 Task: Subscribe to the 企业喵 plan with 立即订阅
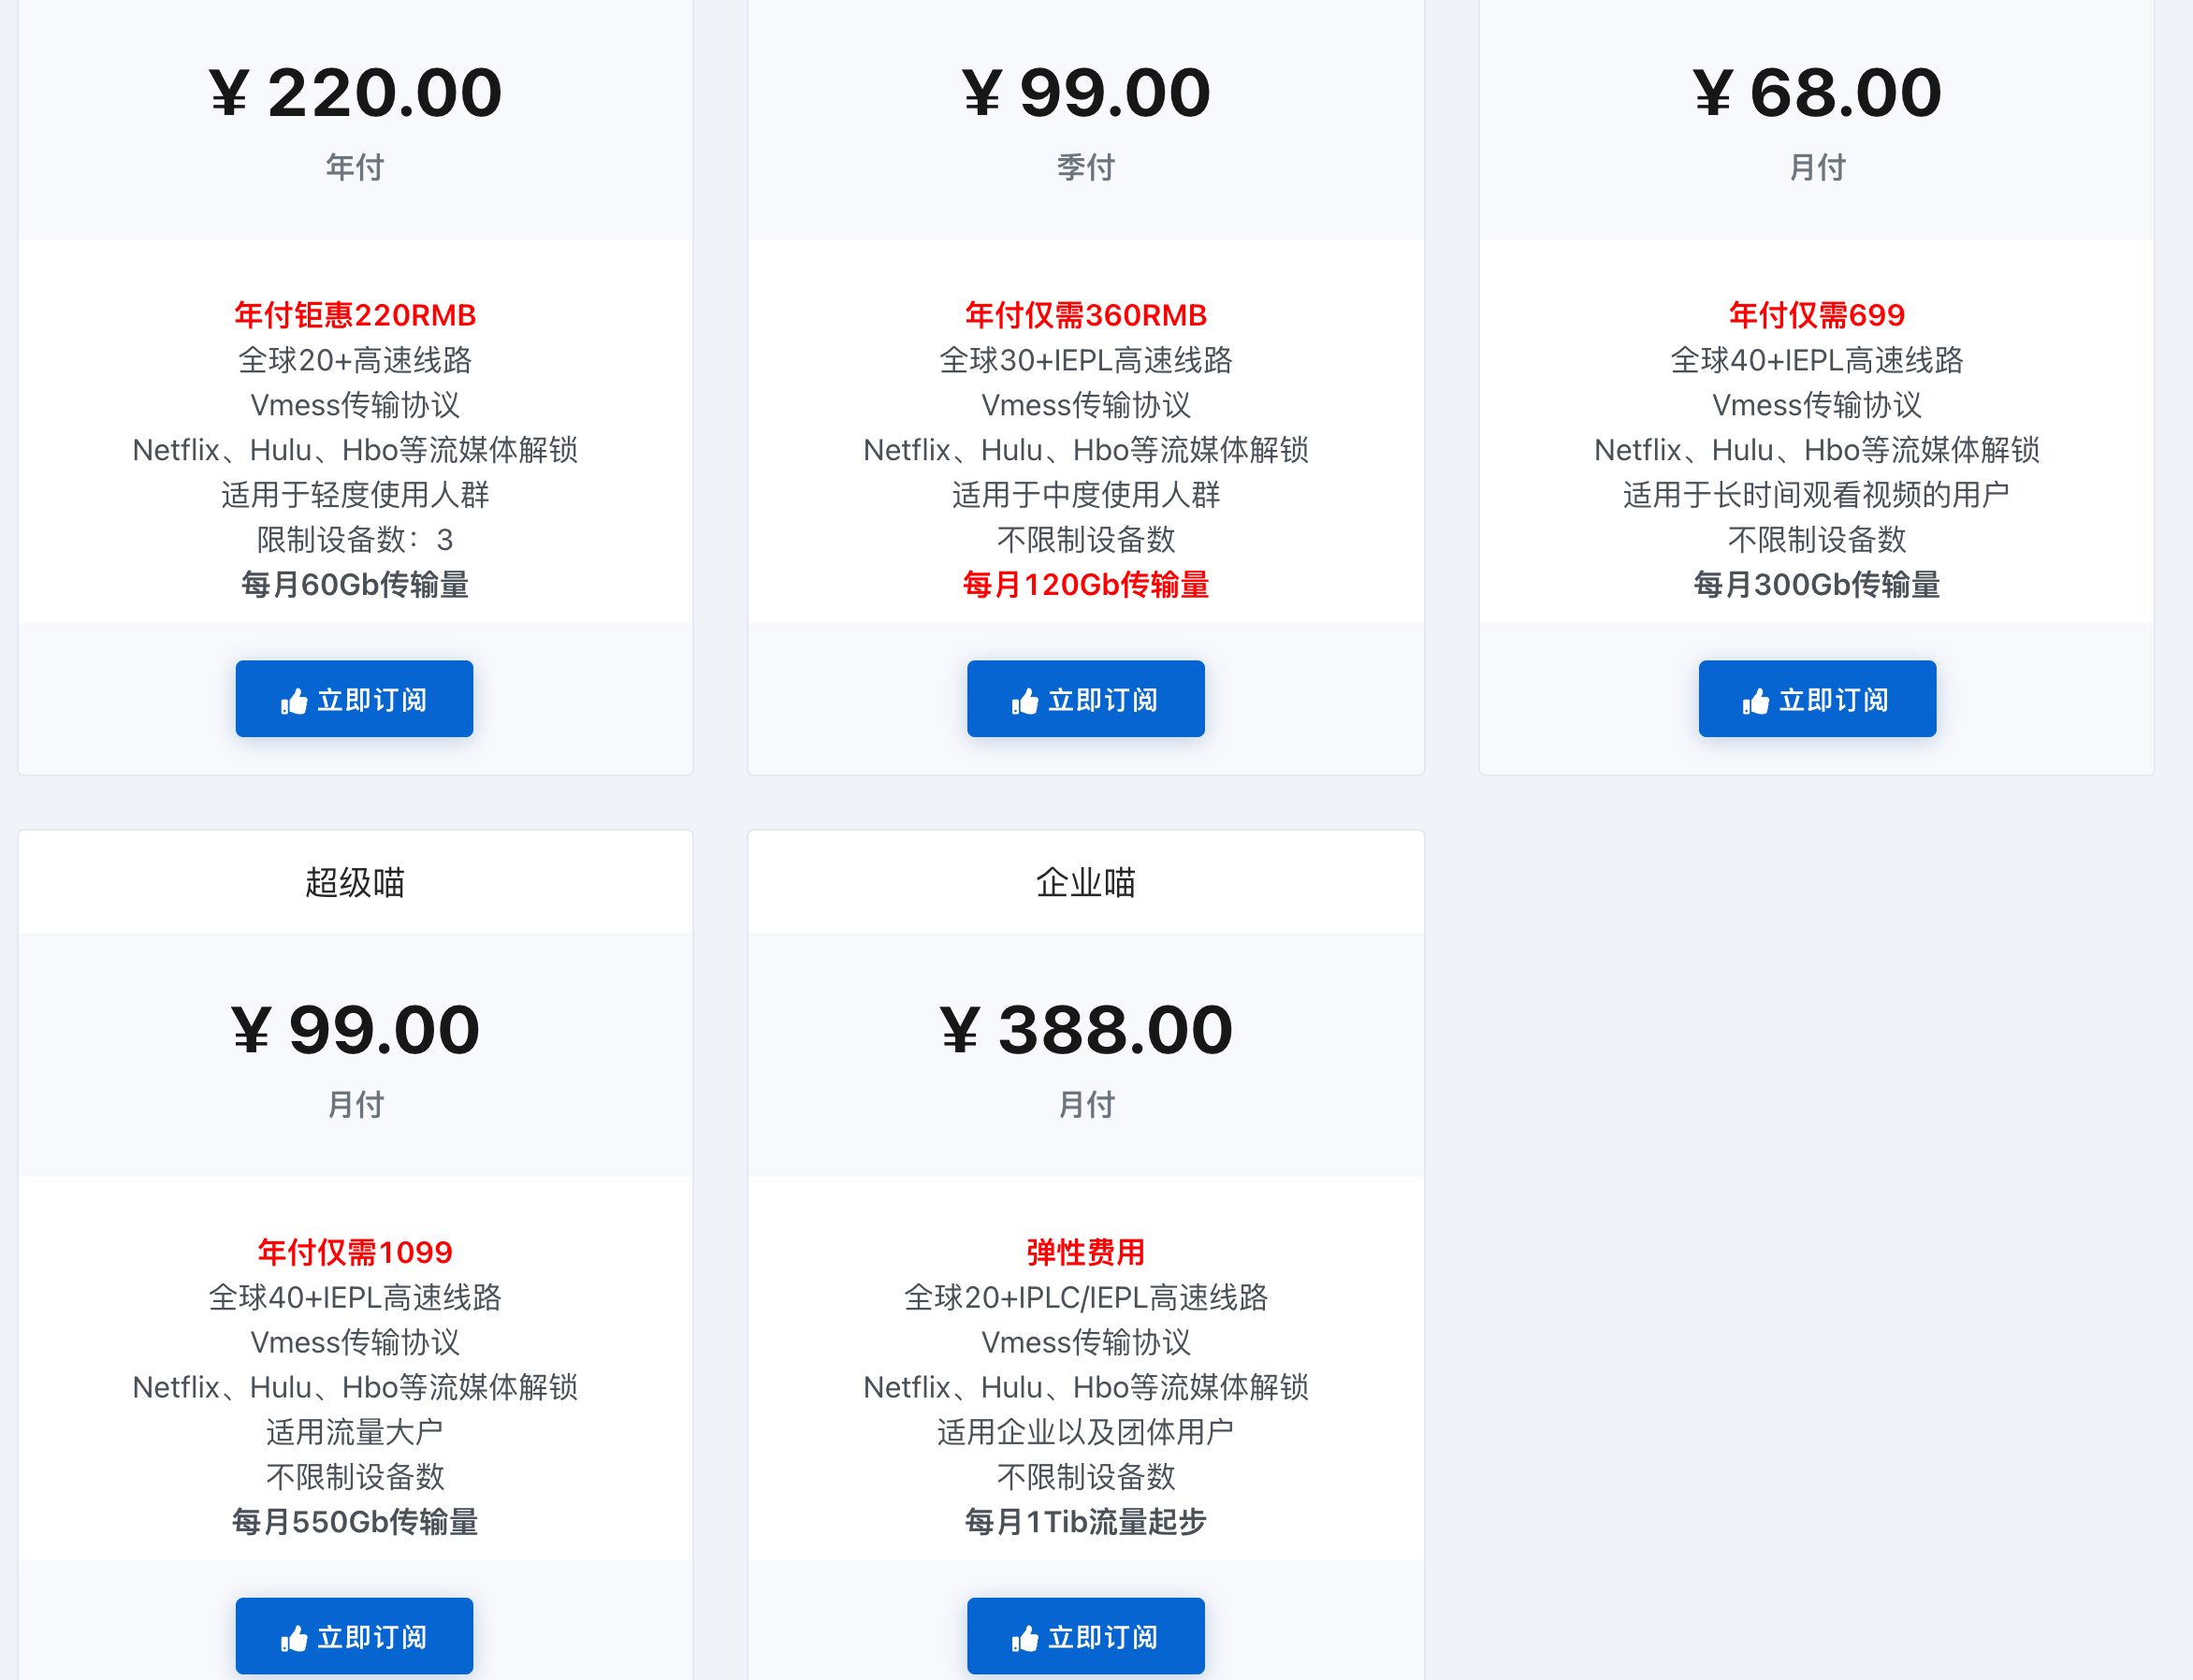point(1085,1636)
